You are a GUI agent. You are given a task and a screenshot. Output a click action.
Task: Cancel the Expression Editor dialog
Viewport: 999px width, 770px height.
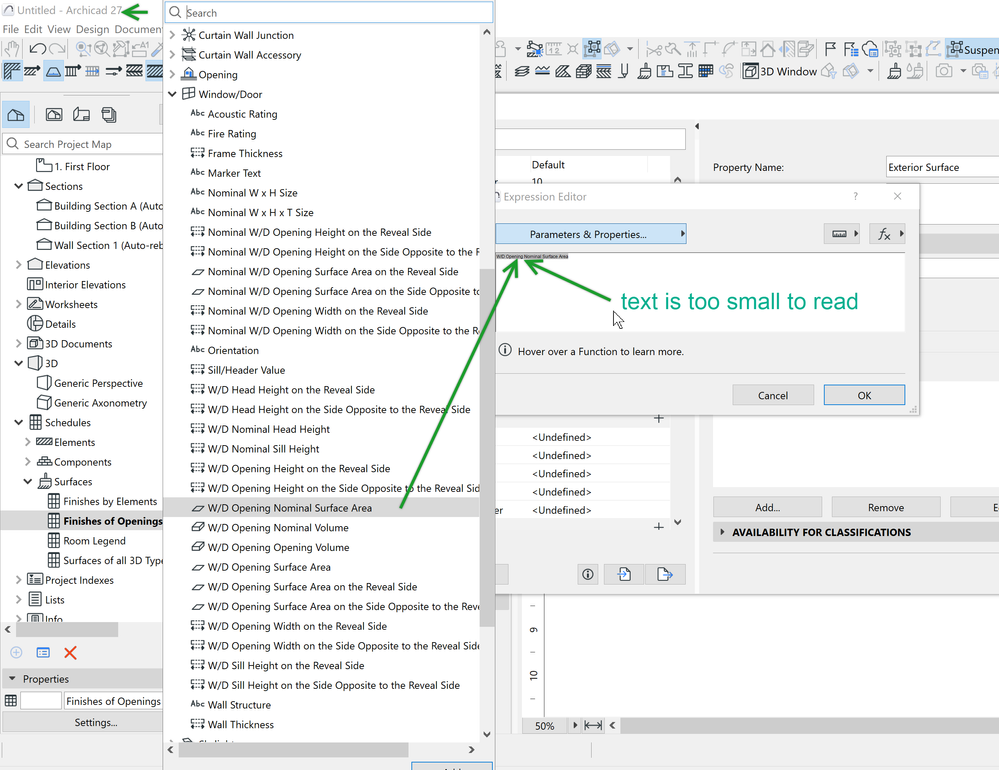(772, 395)
